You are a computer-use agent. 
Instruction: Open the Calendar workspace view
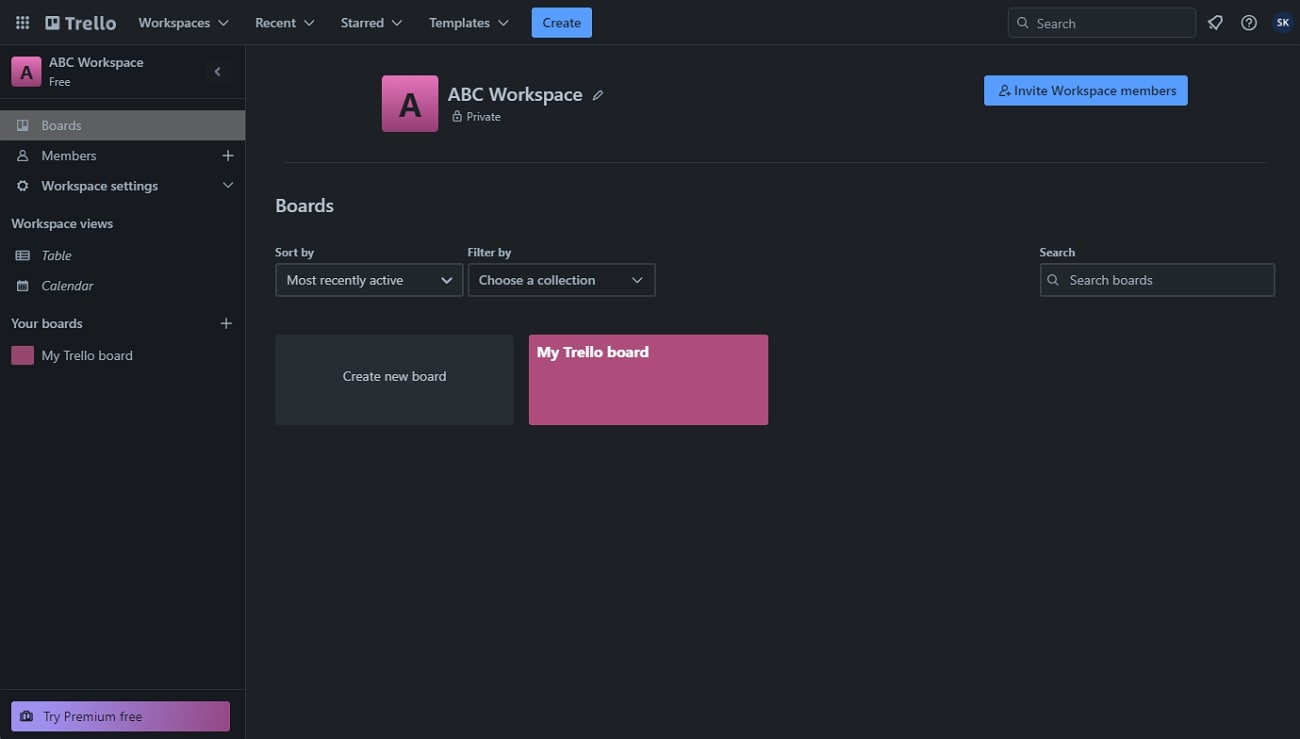(x=67, y=285)
